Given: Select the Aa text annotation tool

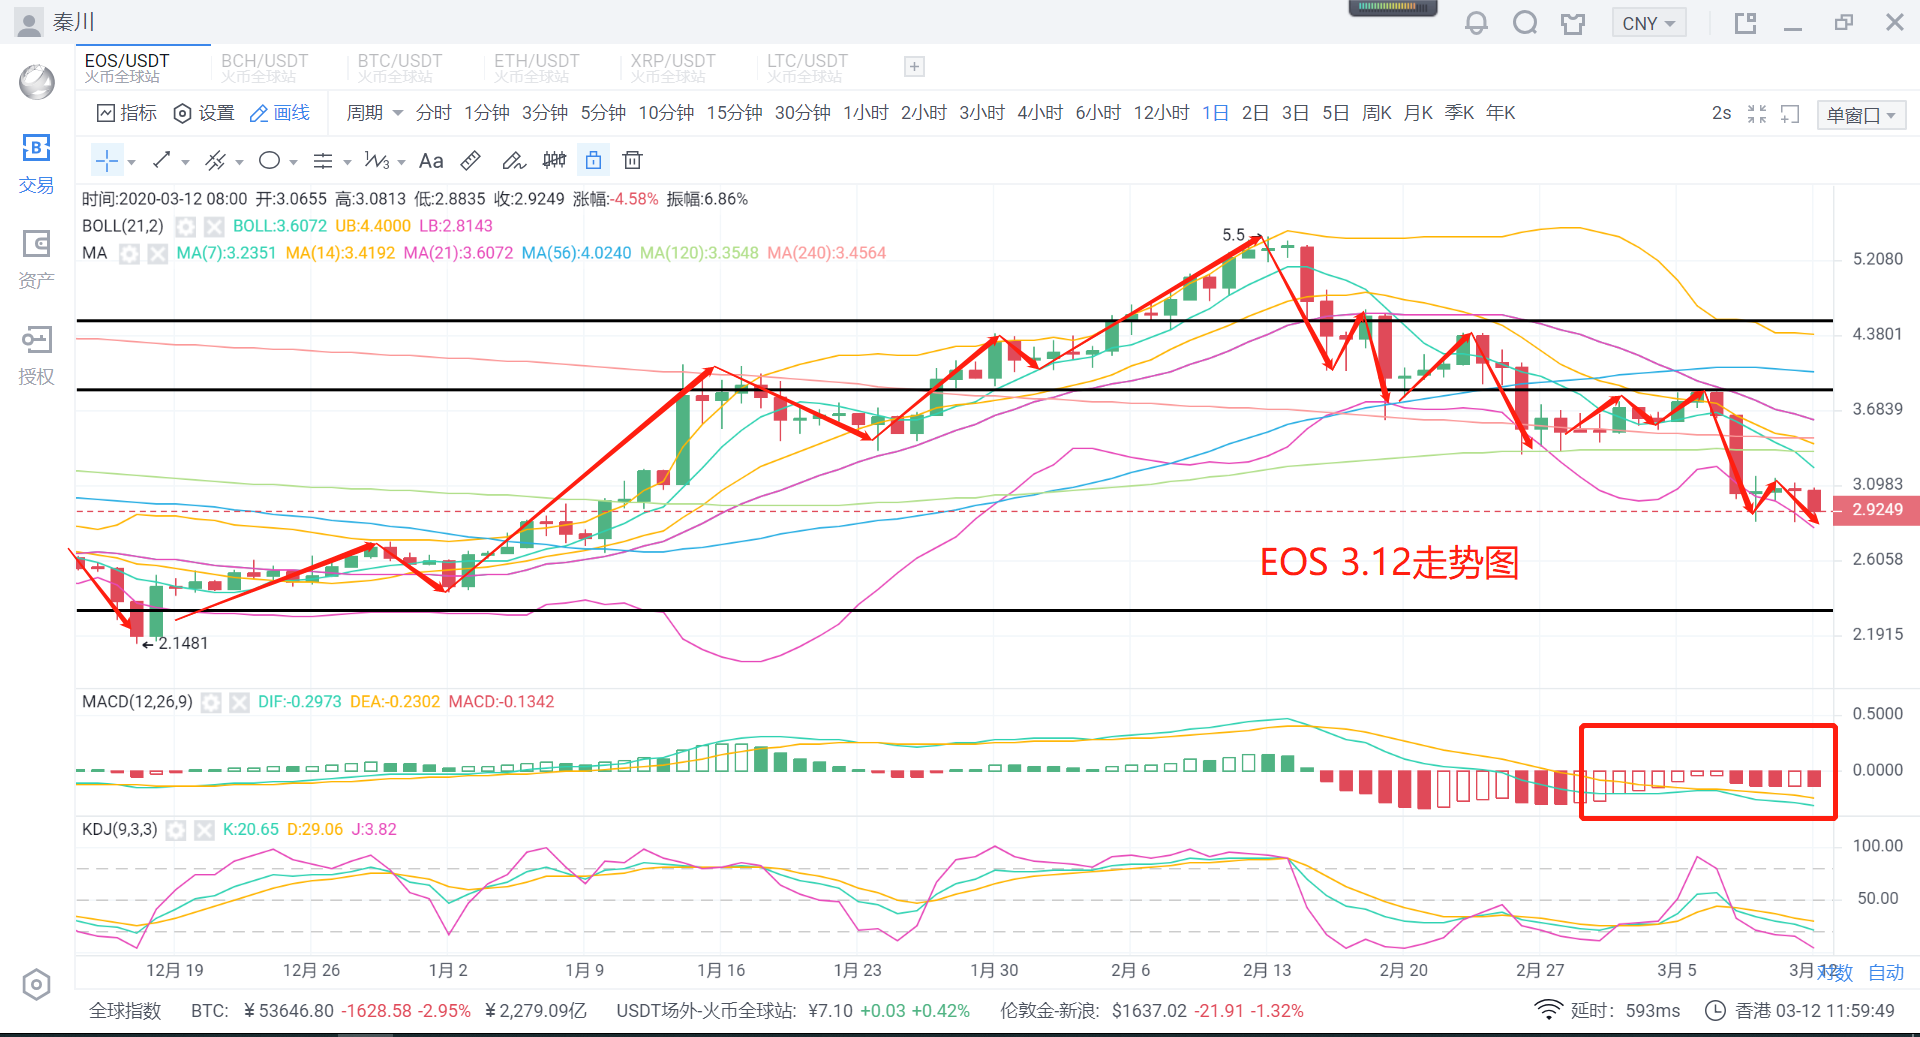Looking at the screenshot, I should tap(431, 160).
